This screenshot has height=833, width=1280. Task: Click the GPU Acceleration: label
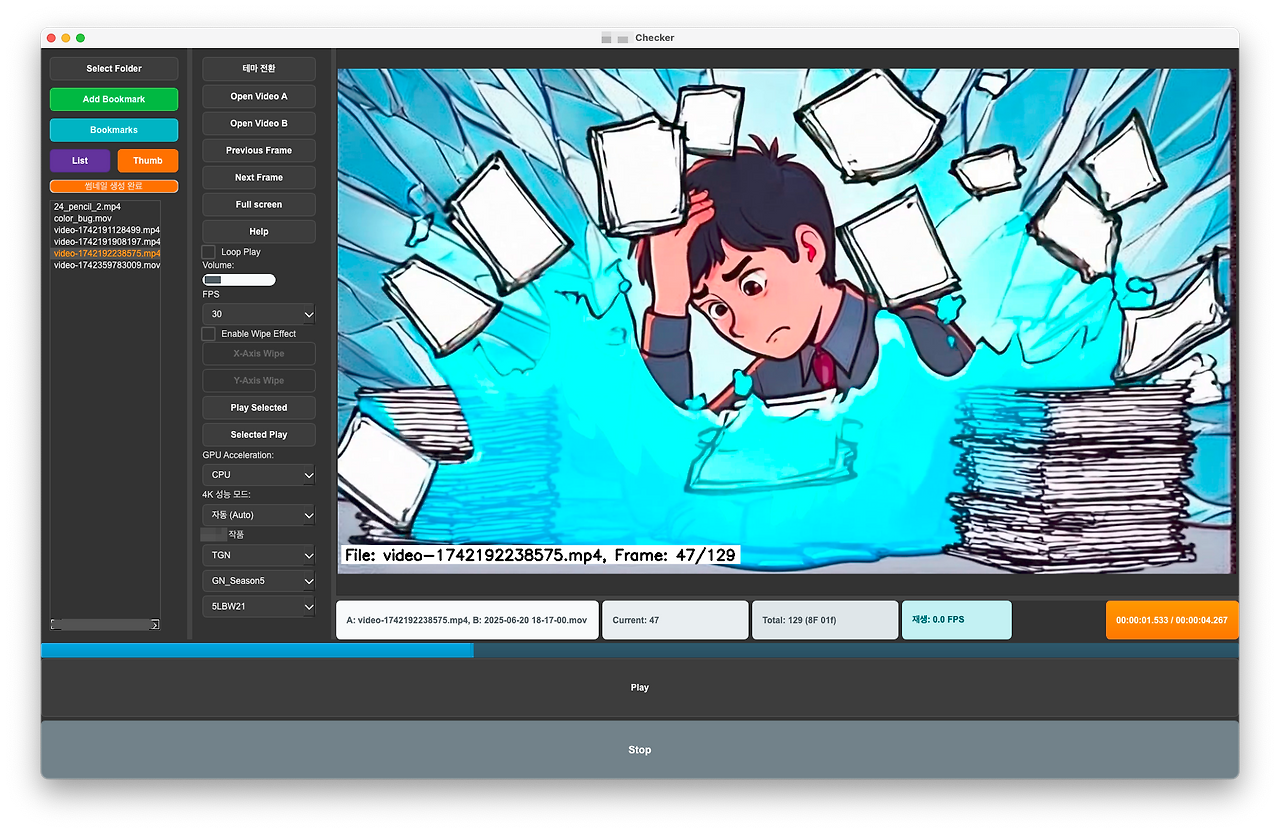coord(238,455)
